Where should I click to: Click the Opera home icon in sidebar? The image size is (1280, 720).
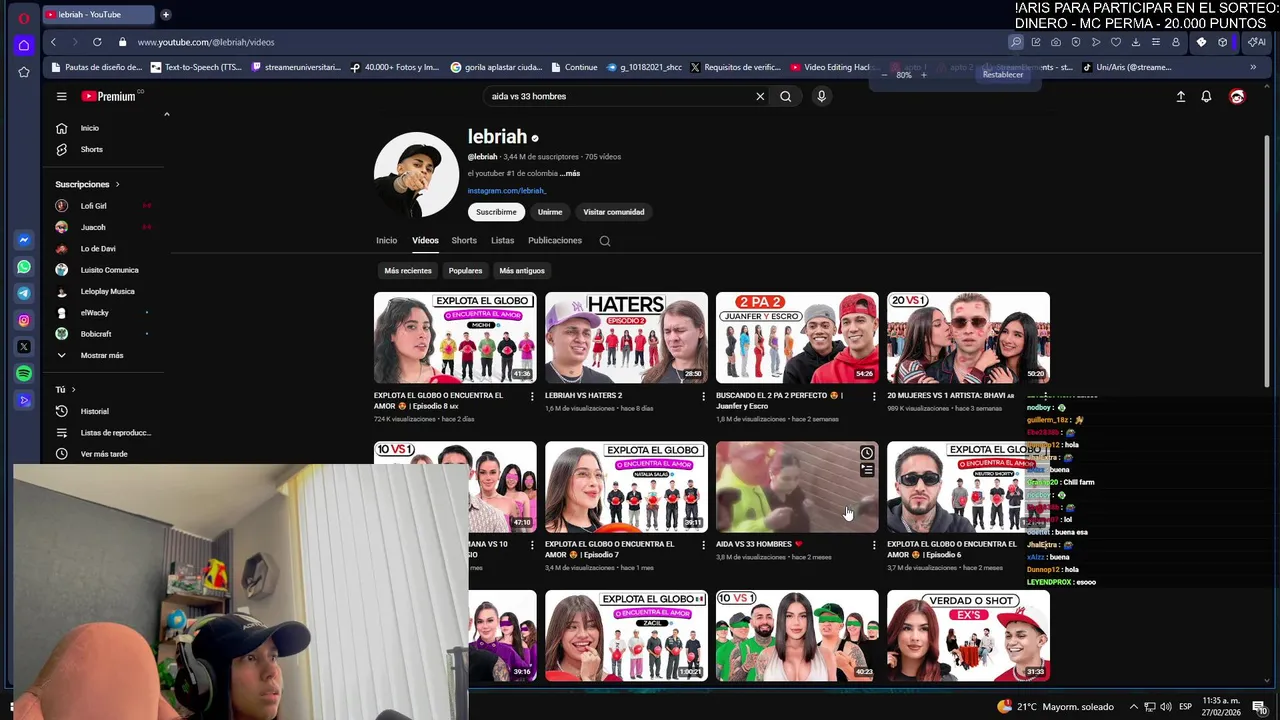click(x=24, y=45)
